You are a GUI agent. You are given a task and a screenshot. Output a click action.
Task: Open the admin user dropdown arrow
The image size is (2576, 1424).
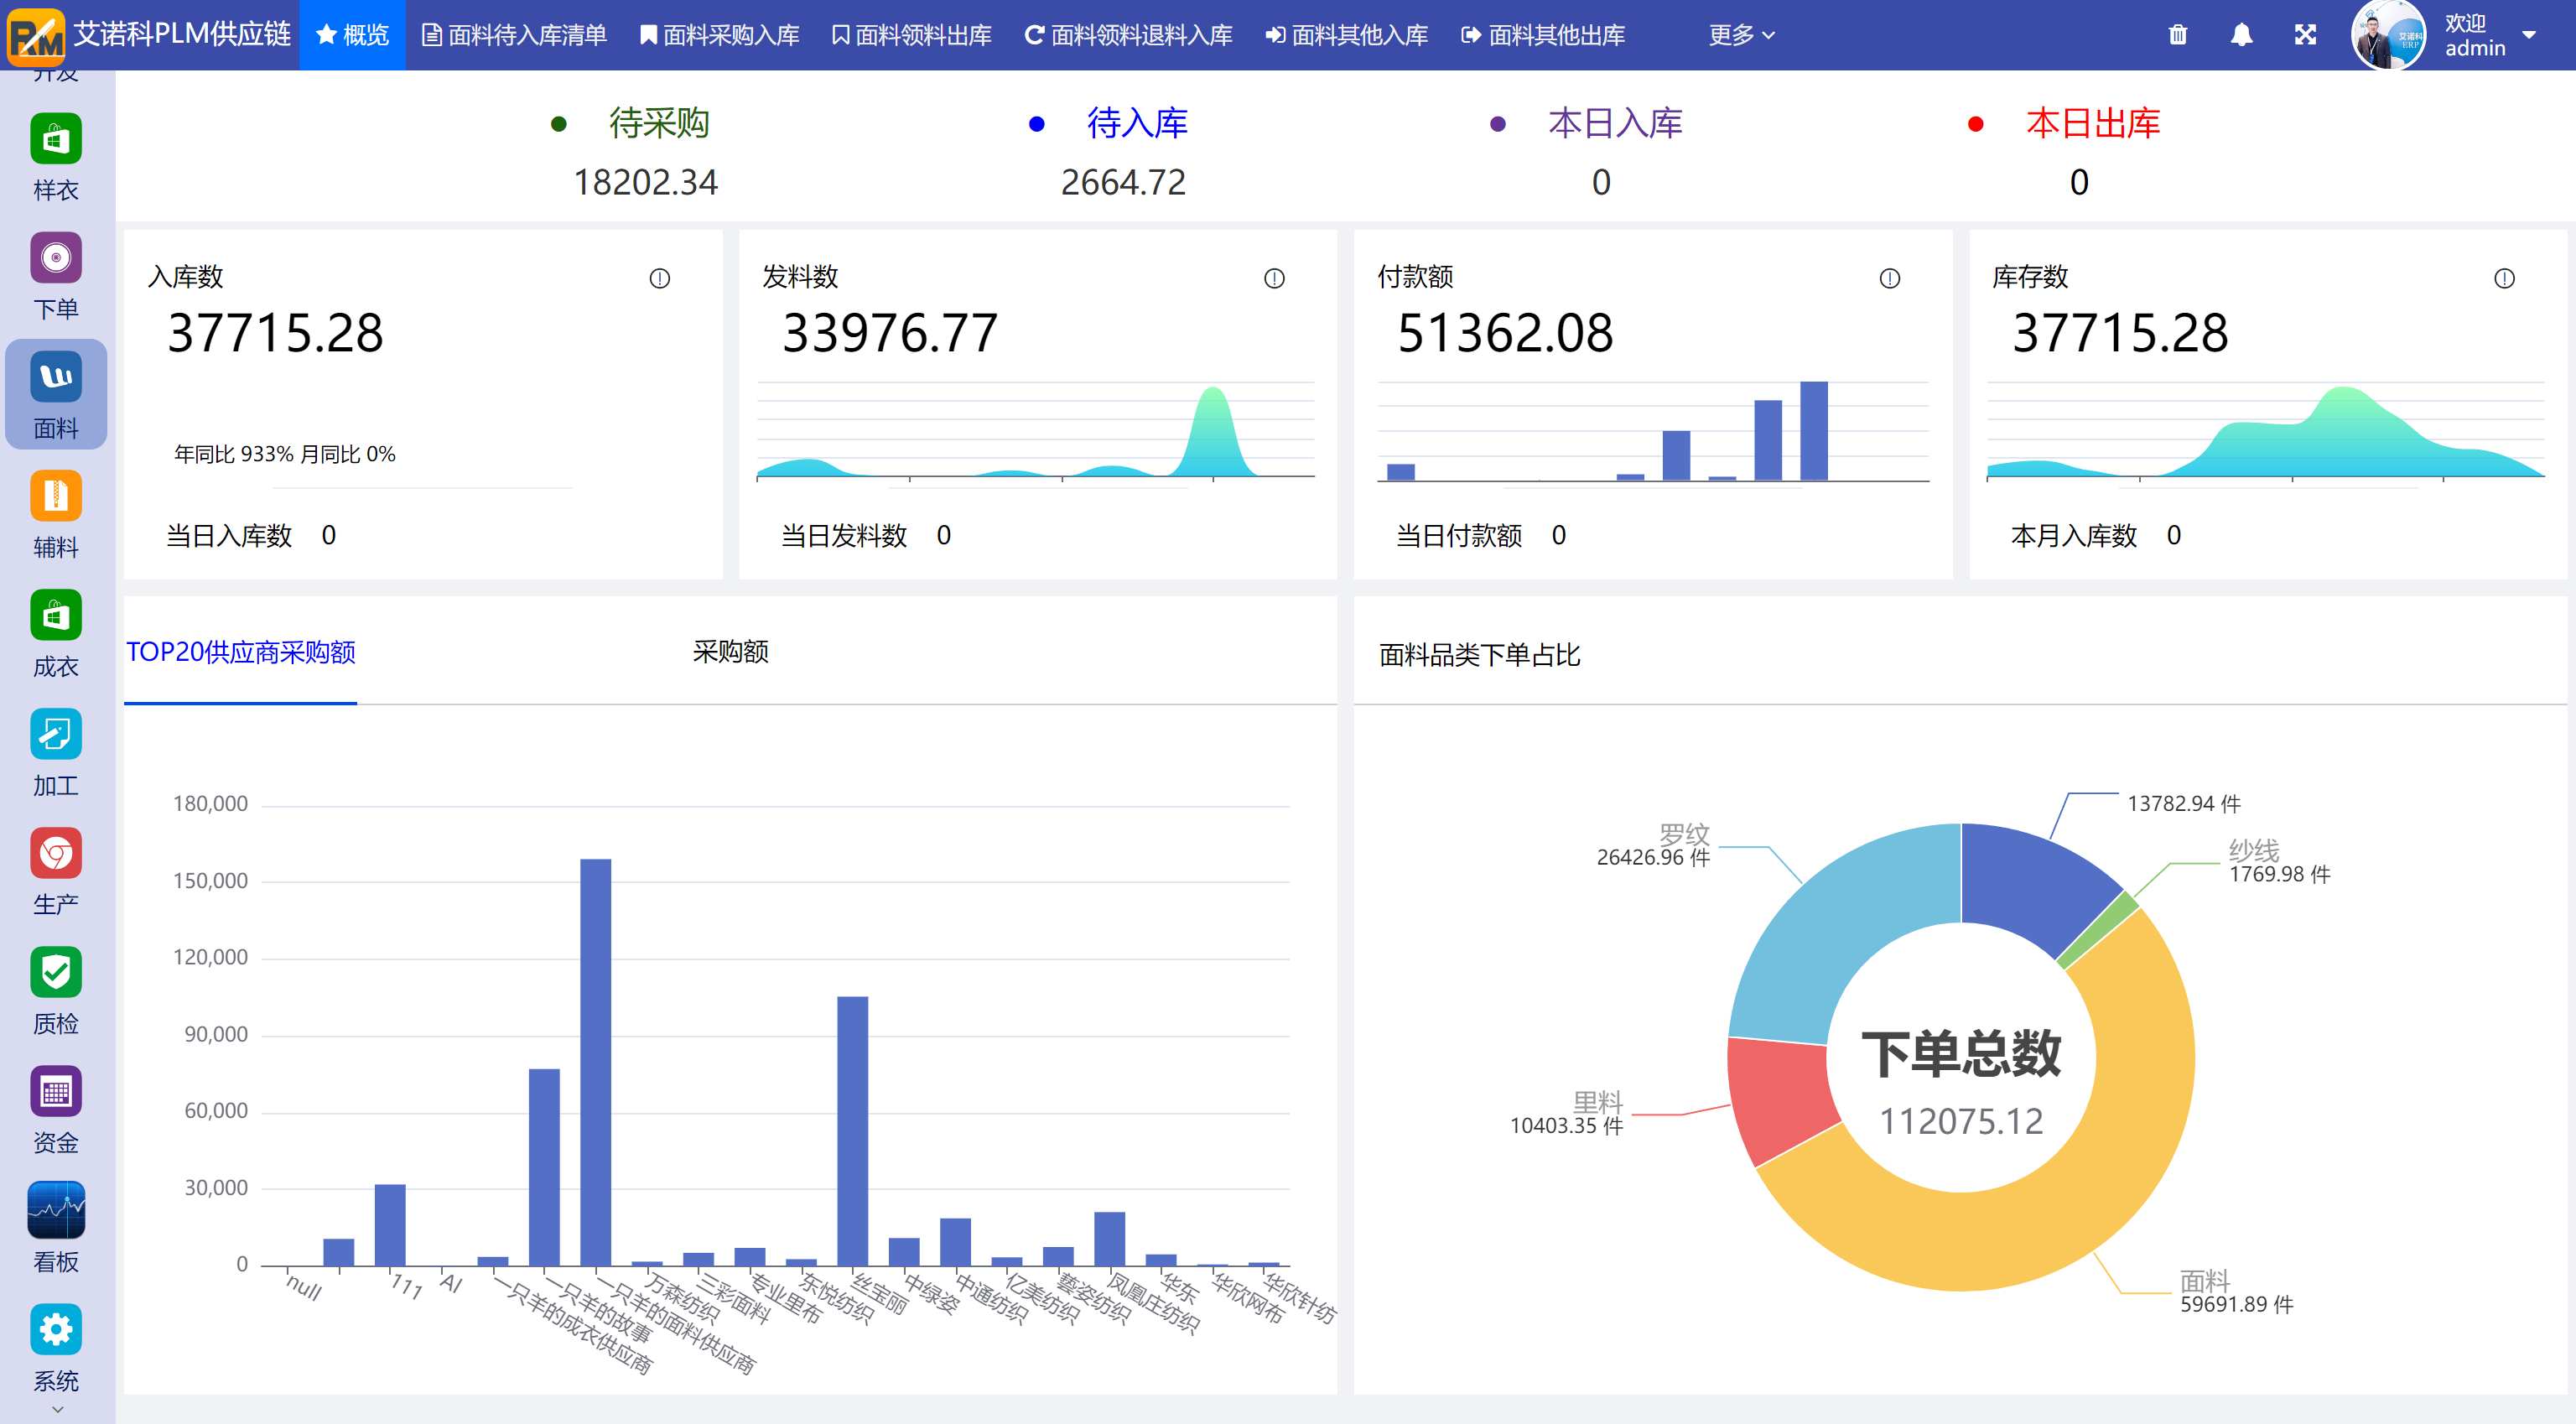[x=2529, y=35]
